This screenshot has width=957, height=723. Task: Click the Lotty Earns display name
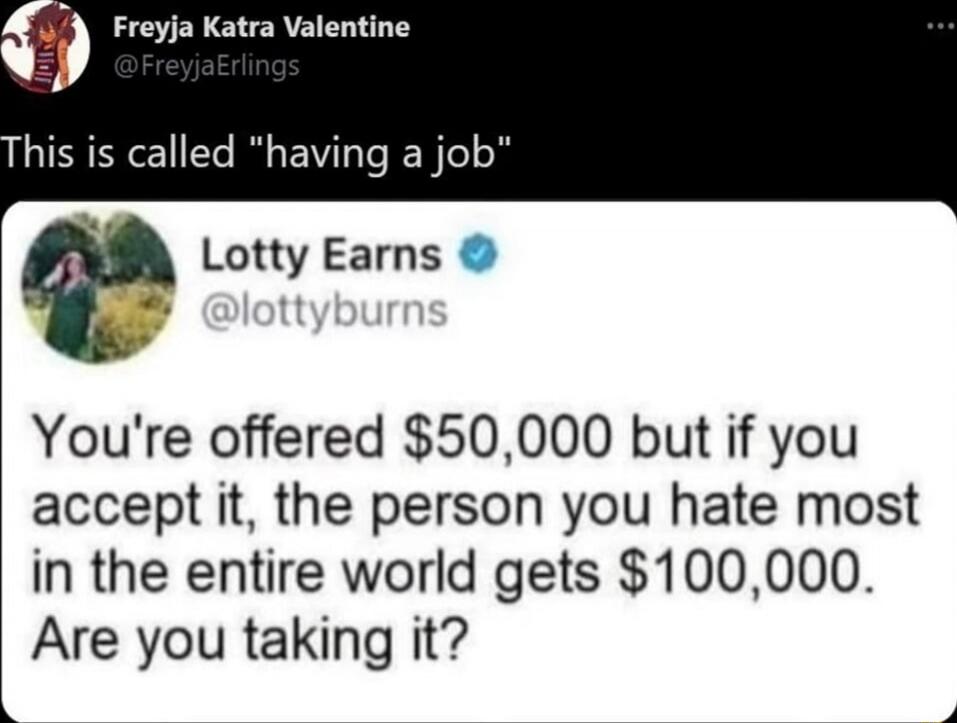(321, 254)
